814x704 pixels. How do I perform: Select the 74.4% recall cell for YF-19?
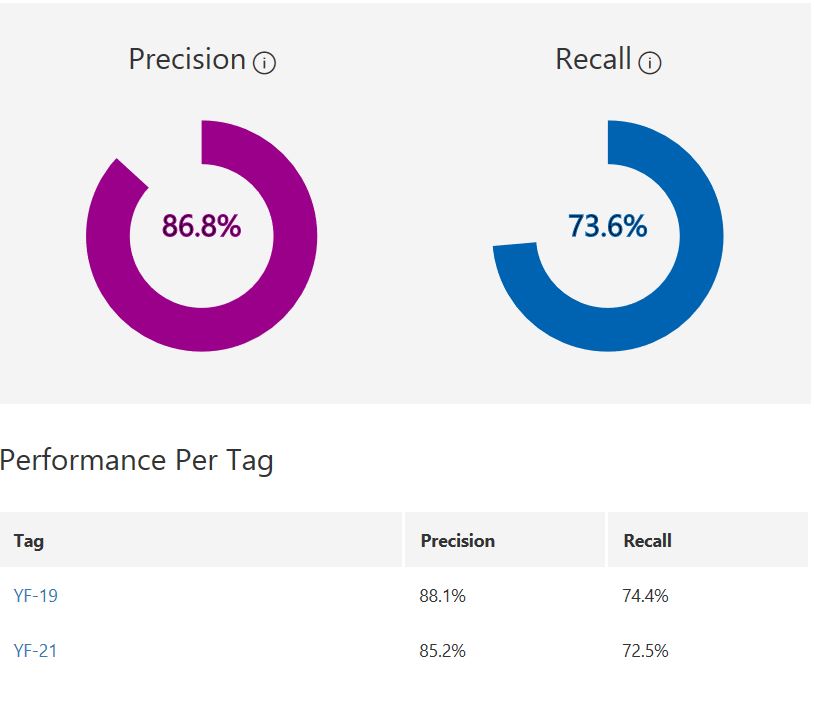(x=645, y=596)
